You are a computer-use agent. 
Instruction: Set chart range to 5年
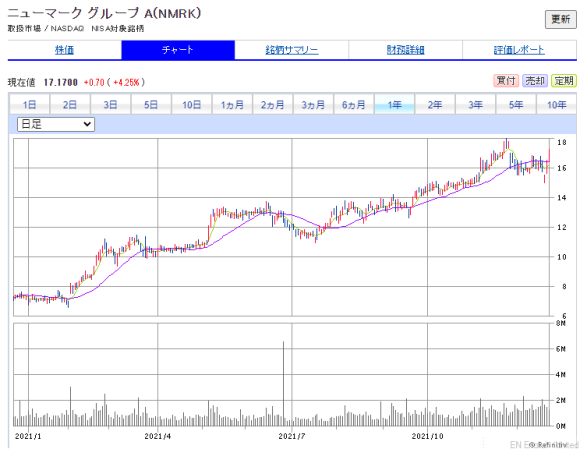[516, 105]
